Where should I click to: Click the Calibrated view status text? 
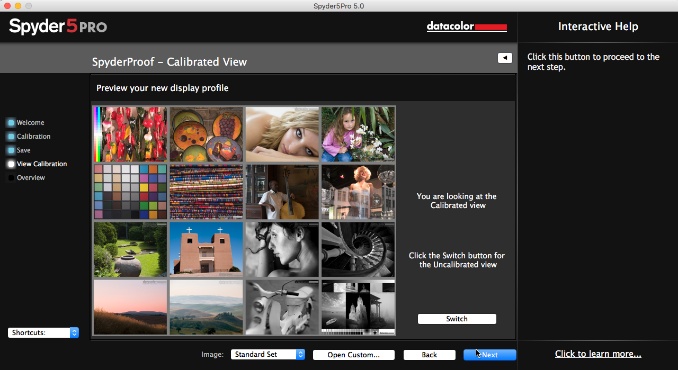click(457, 201)
